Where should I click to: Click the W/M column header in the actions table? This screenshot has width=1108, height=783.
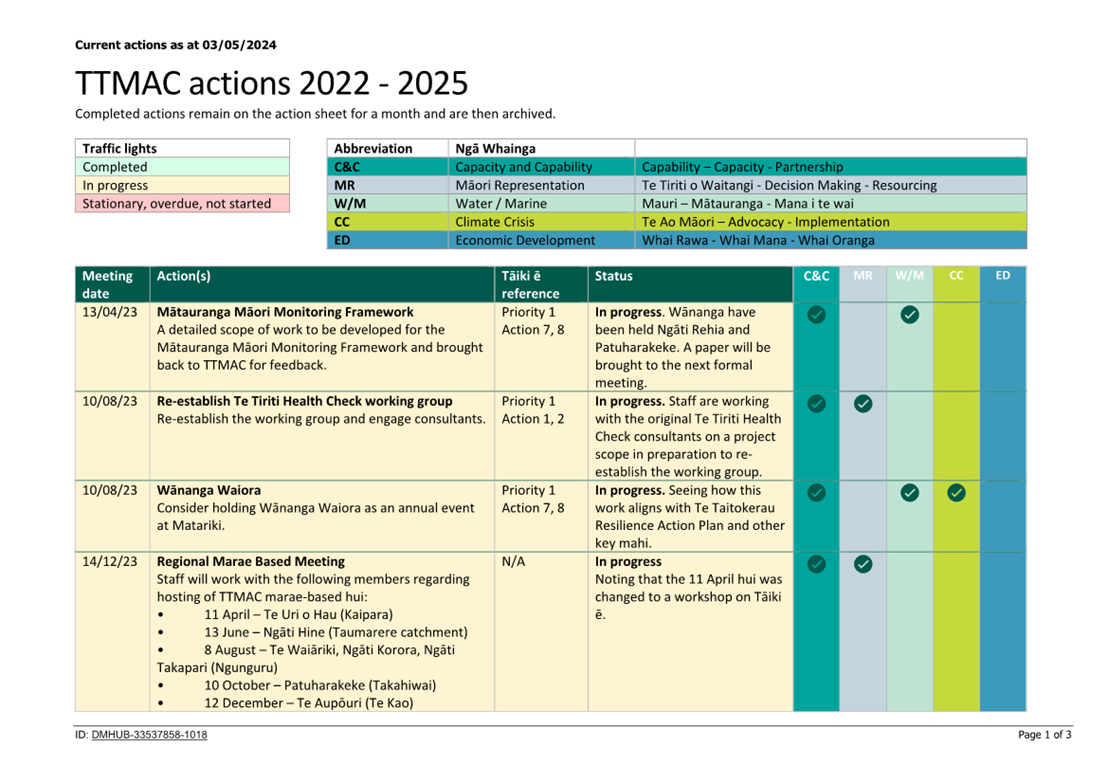click(909, 284)
